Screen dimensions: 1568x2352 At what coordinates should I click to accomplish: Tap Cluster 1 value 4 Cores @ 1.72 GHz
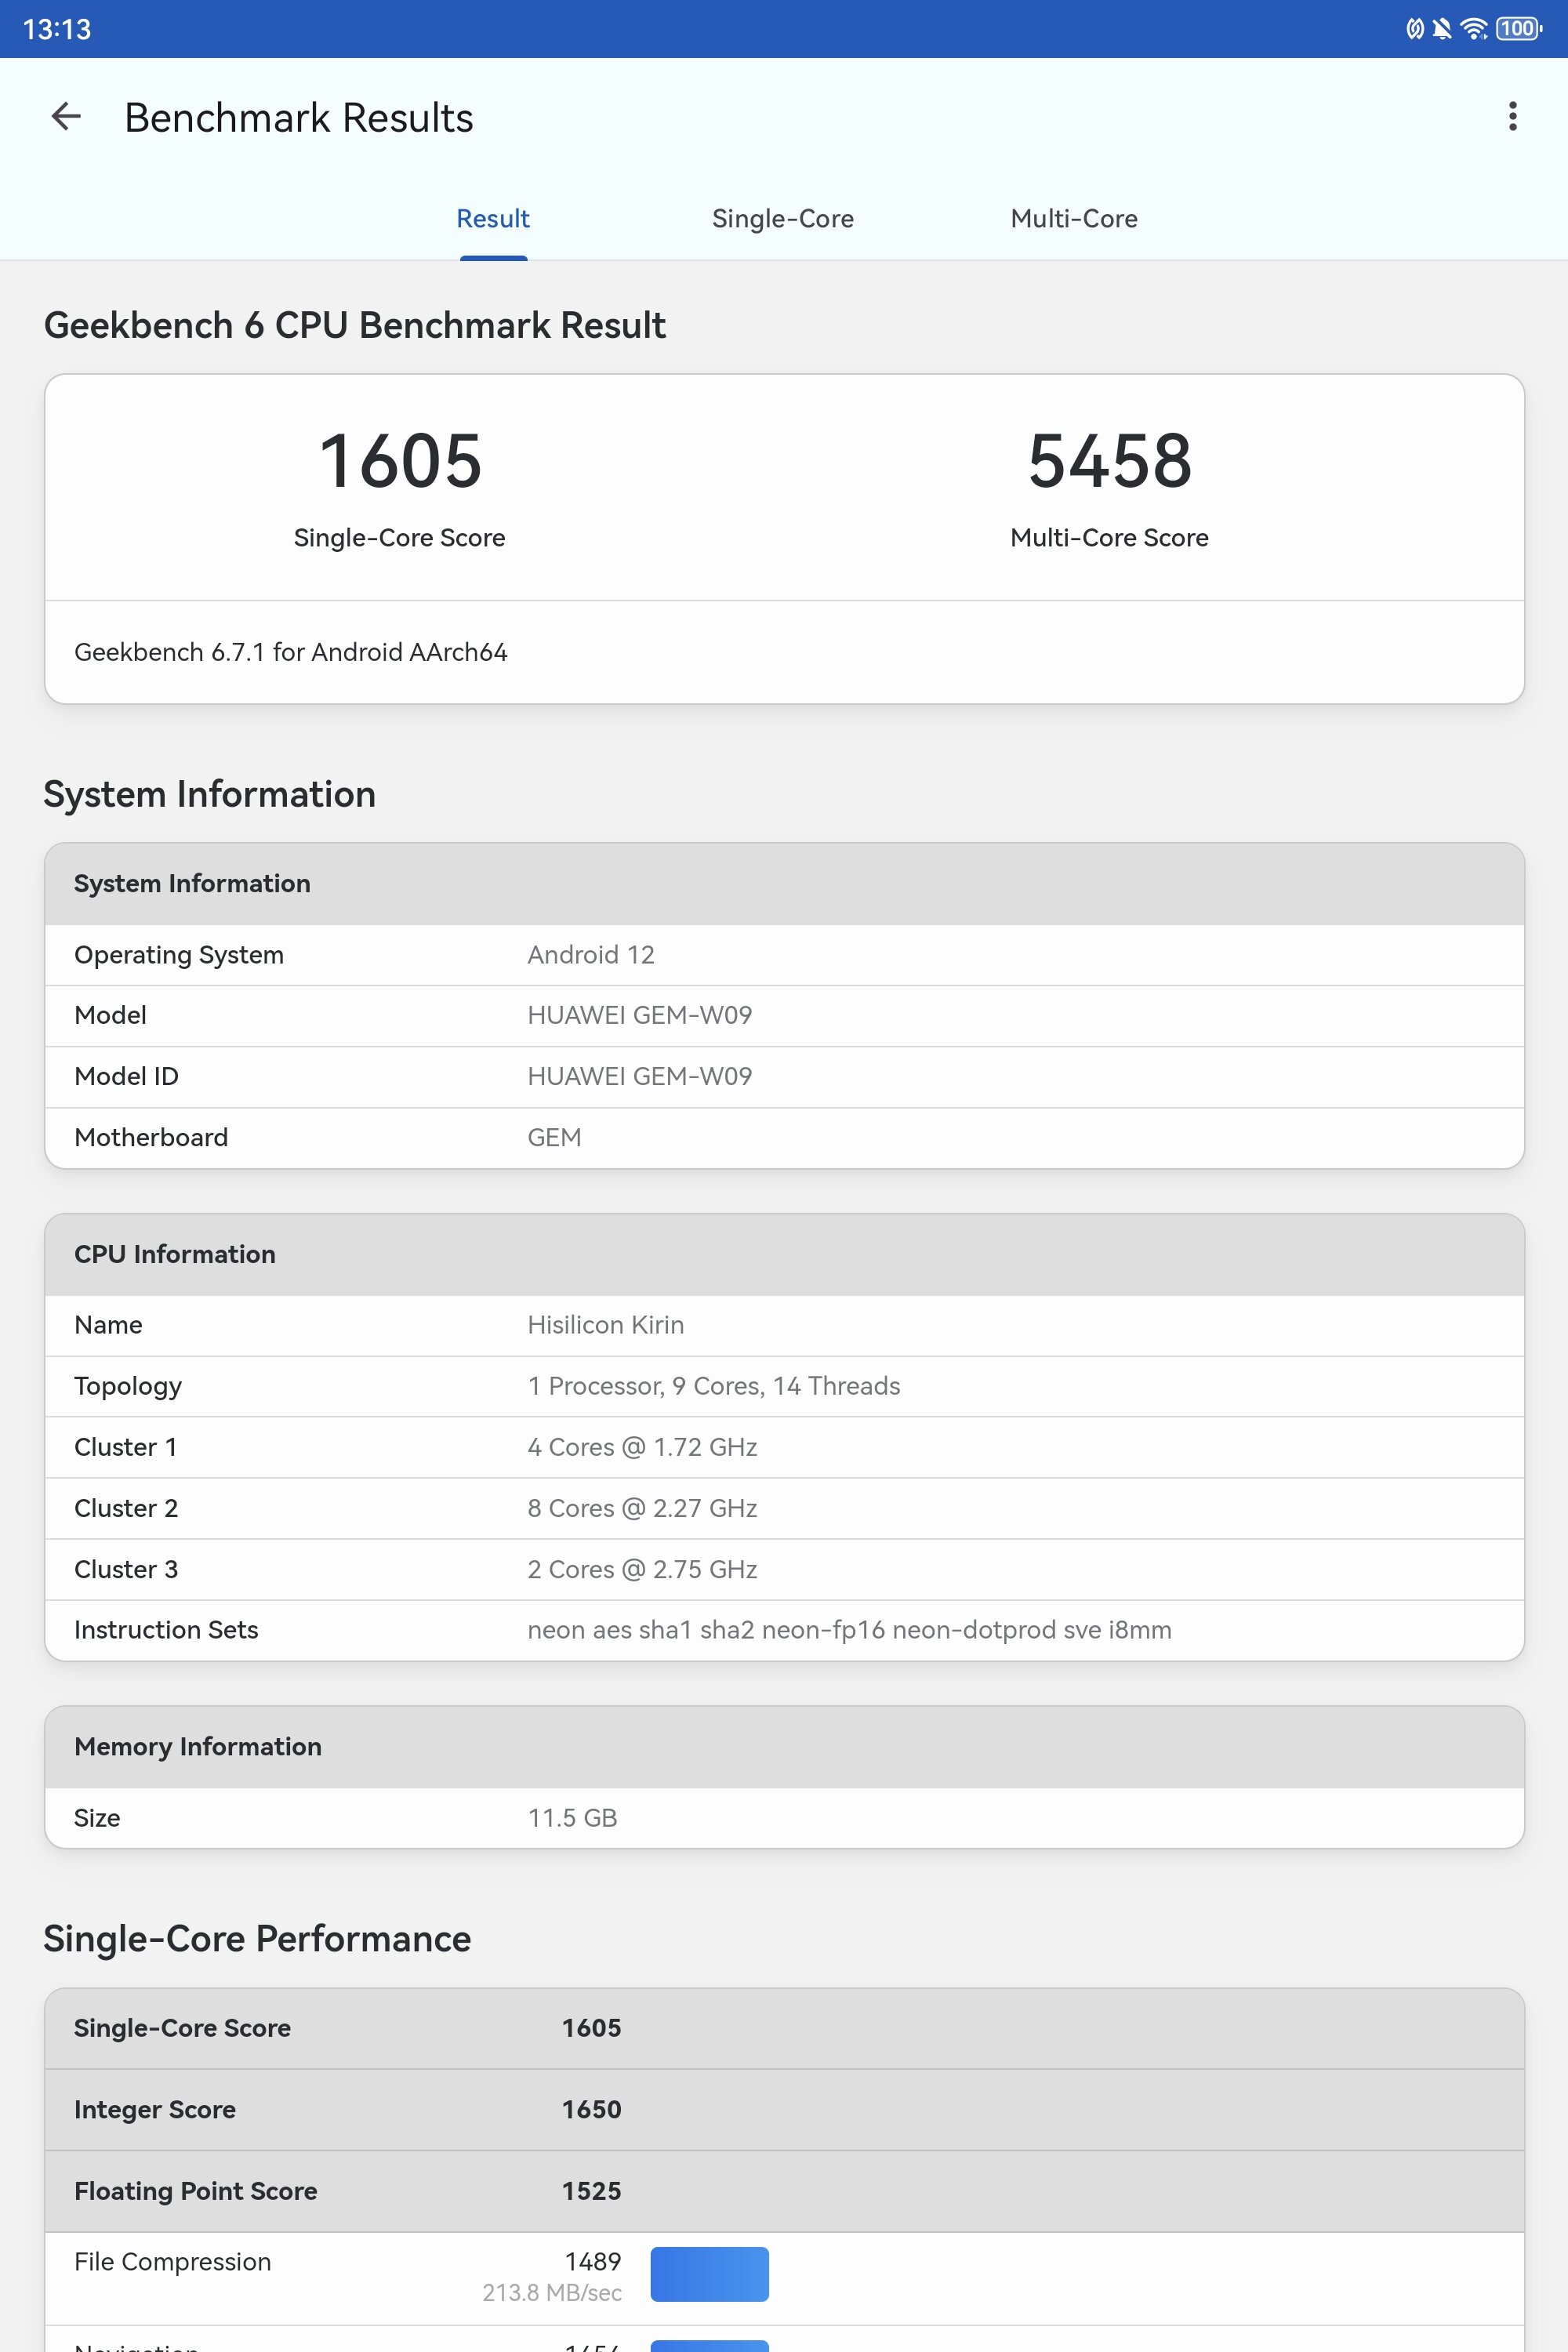(x=642, y=1447)
